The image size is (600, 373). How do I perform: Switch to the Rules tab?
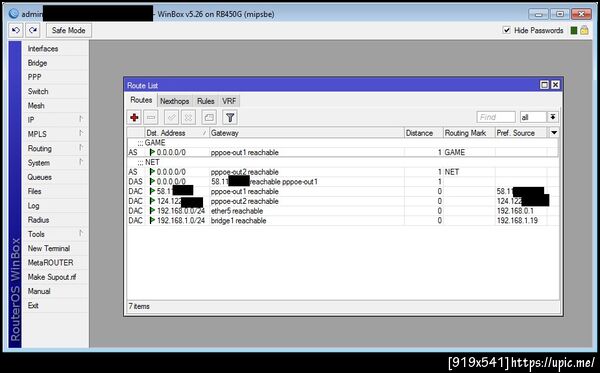pyautogui.click(x=206, y=101)
